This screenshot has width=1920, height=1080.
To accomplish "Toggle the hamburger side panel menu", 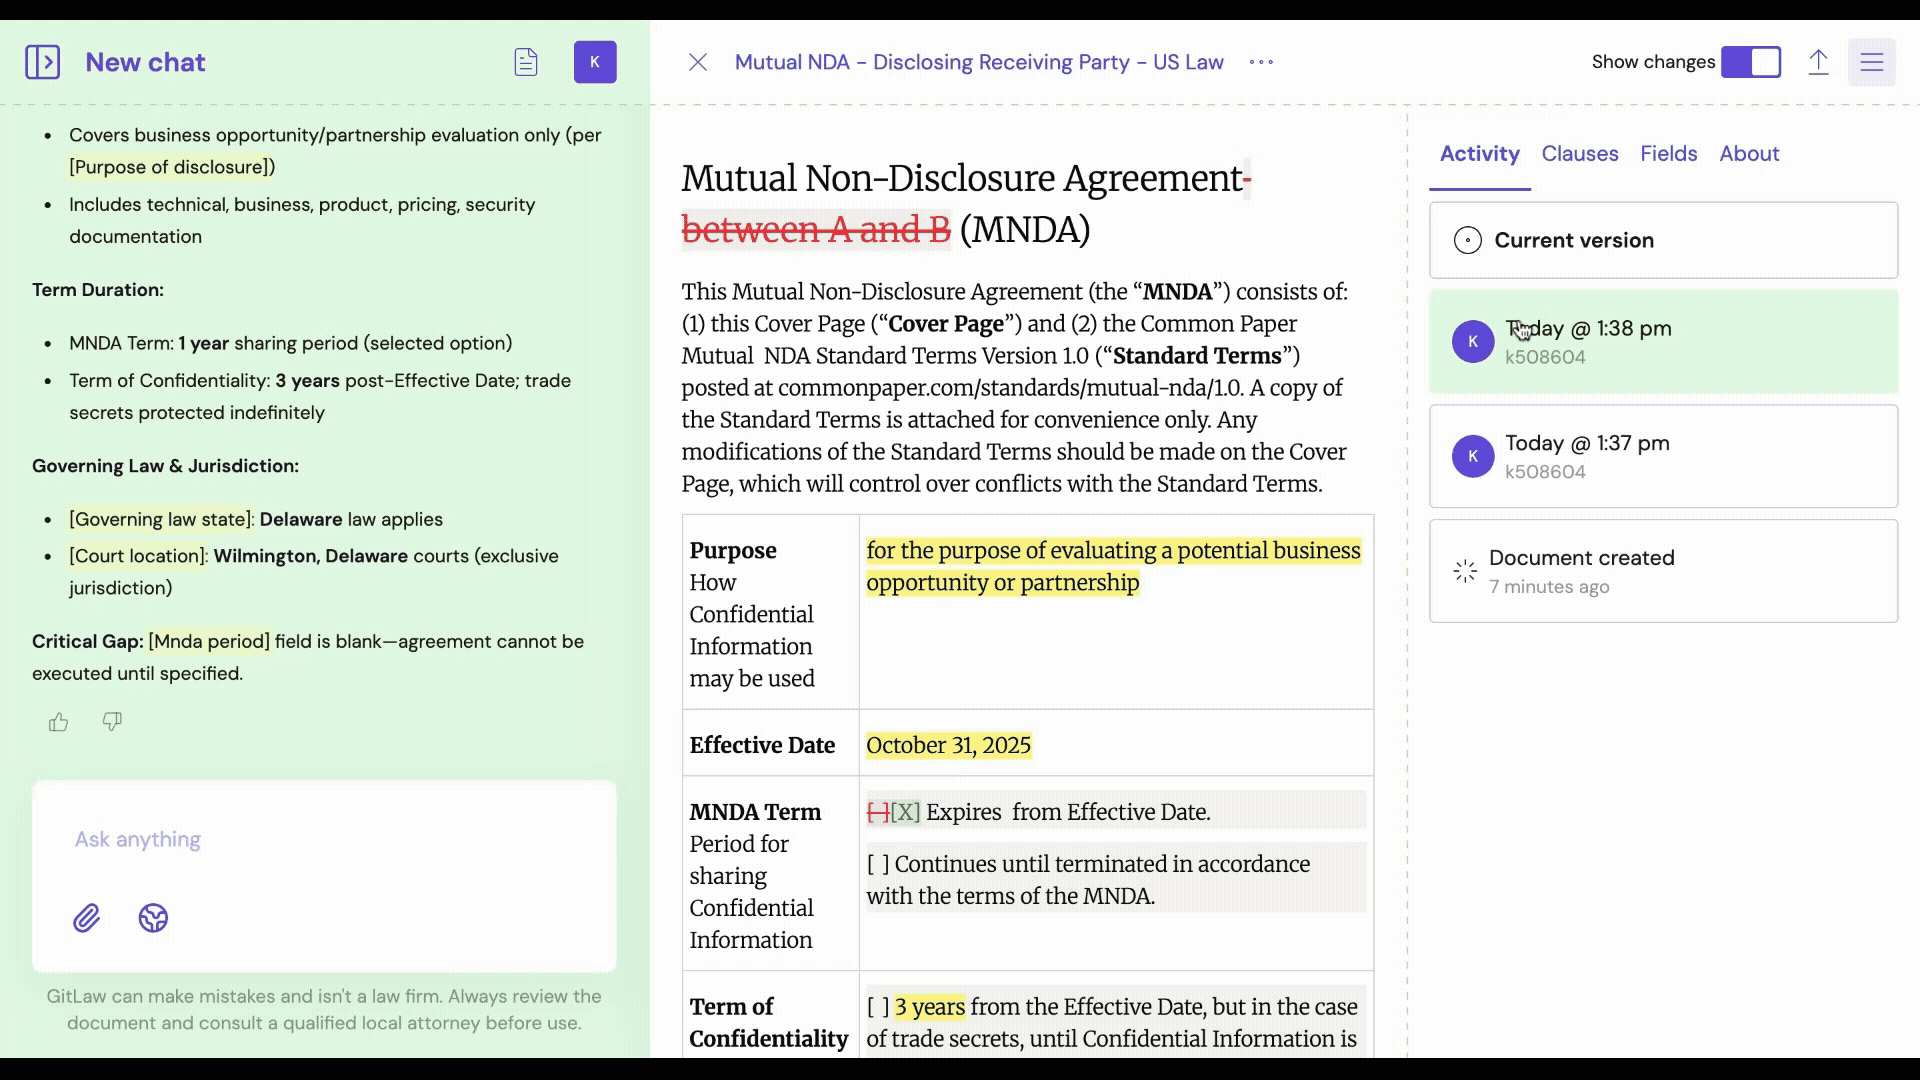I will [1871, 62].
